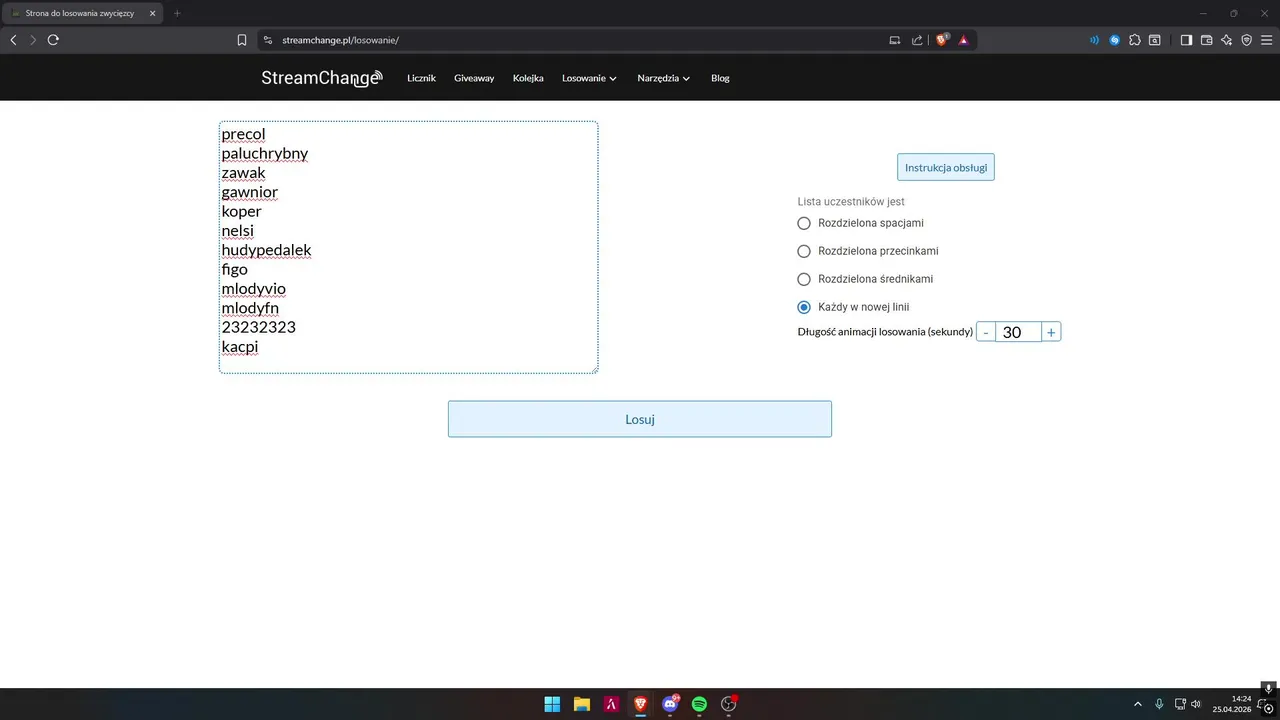This screenshot has height=720, width=1280.
Task: Click the bookmark icon in address bar
Action: (242, 40)
